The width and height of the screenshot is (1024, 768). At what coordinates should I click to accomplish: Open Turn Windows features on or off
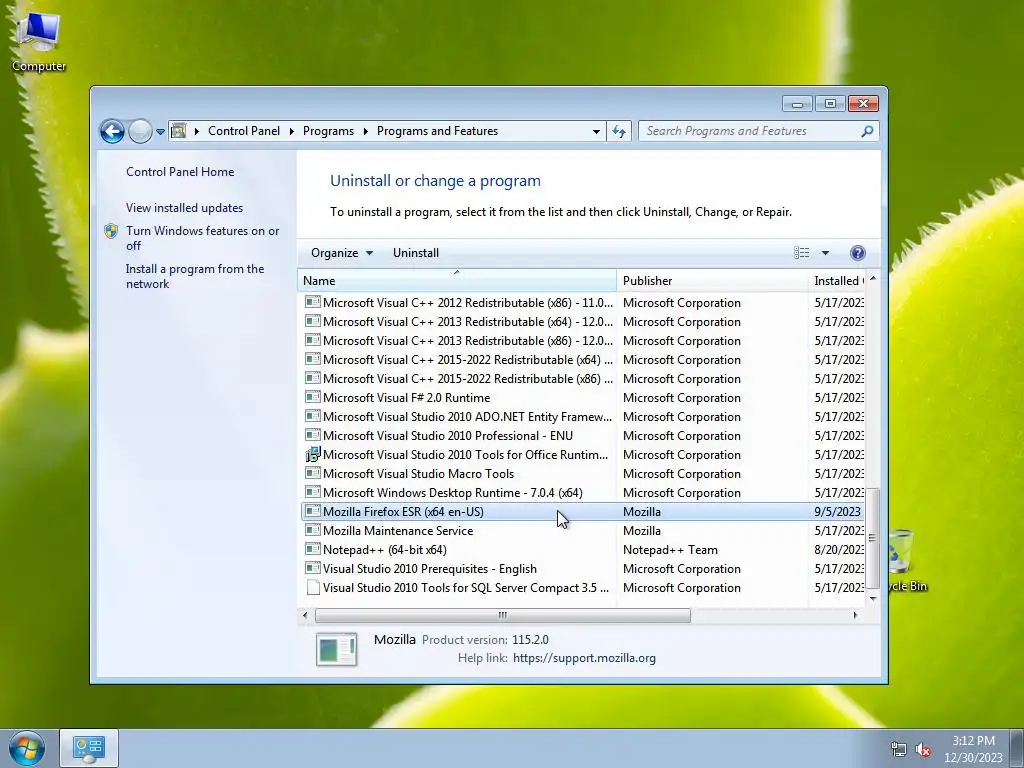[202, 238]
